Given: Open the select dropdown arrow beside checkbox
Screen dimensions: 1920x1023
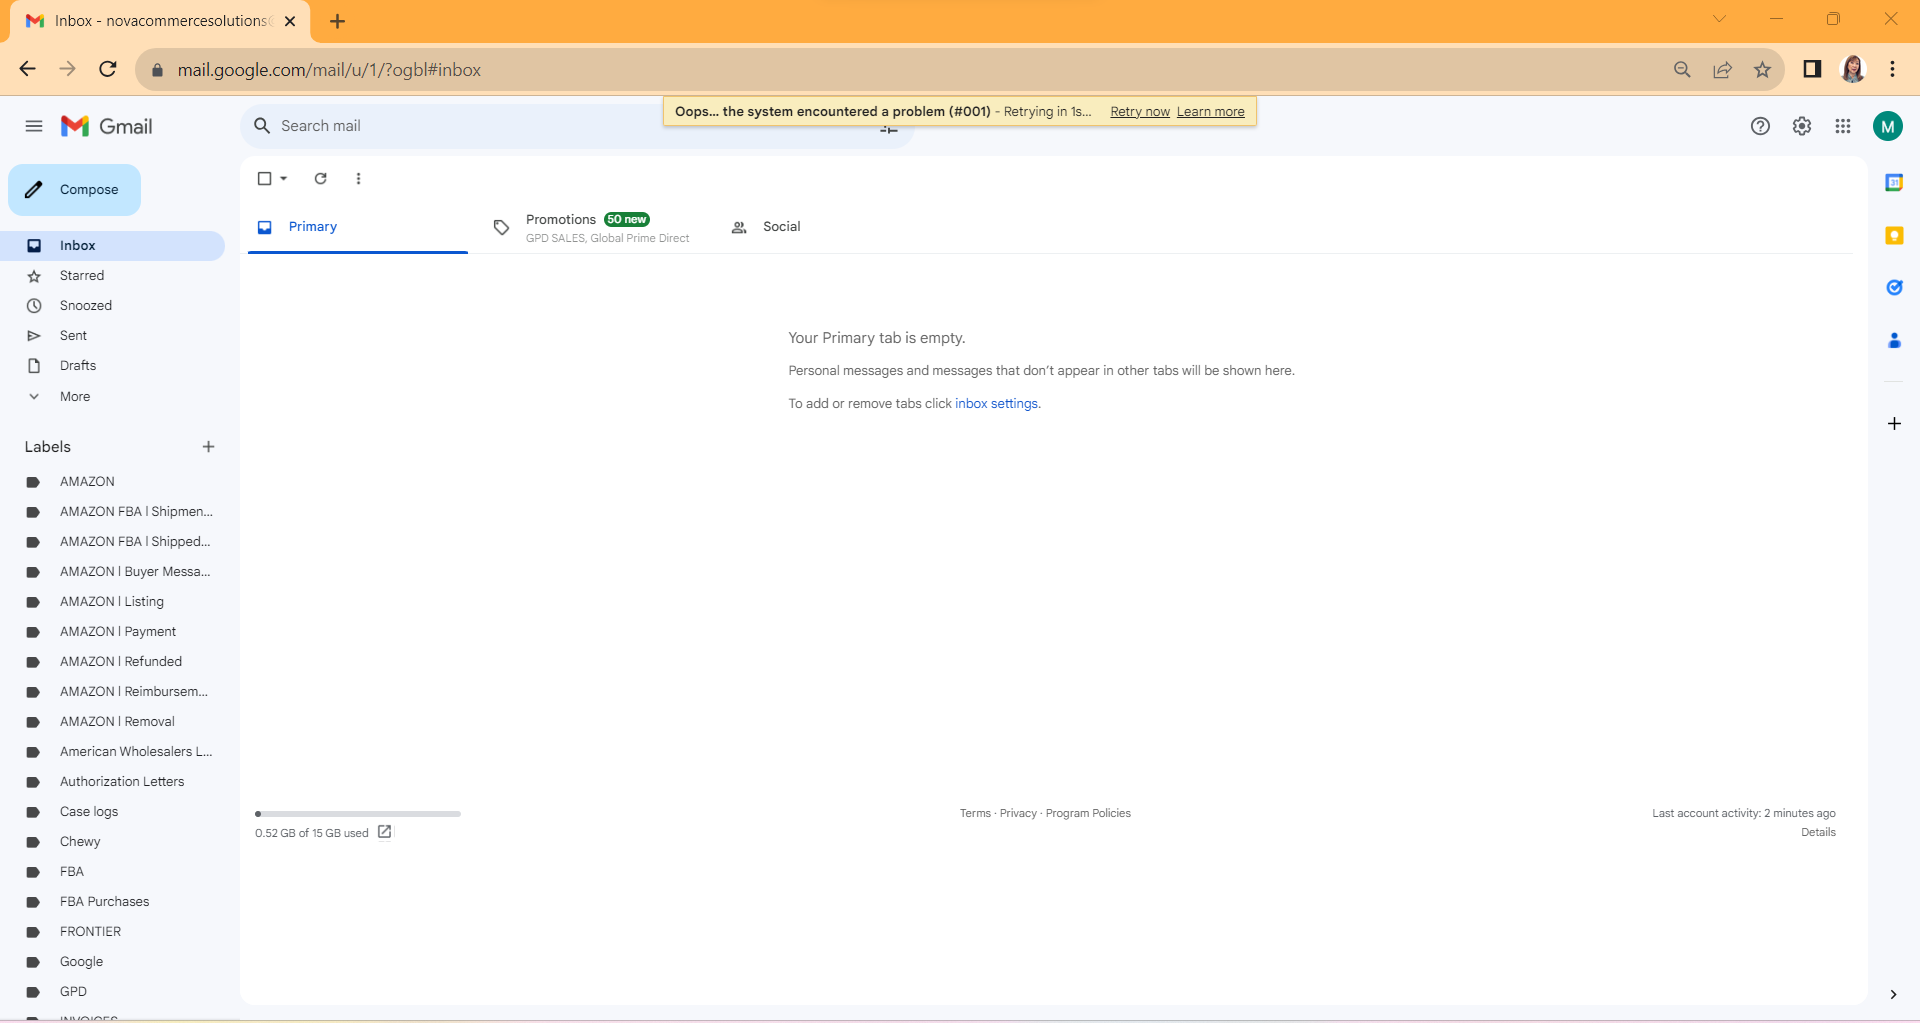Looking at the screenshot, I should (284, 179).
